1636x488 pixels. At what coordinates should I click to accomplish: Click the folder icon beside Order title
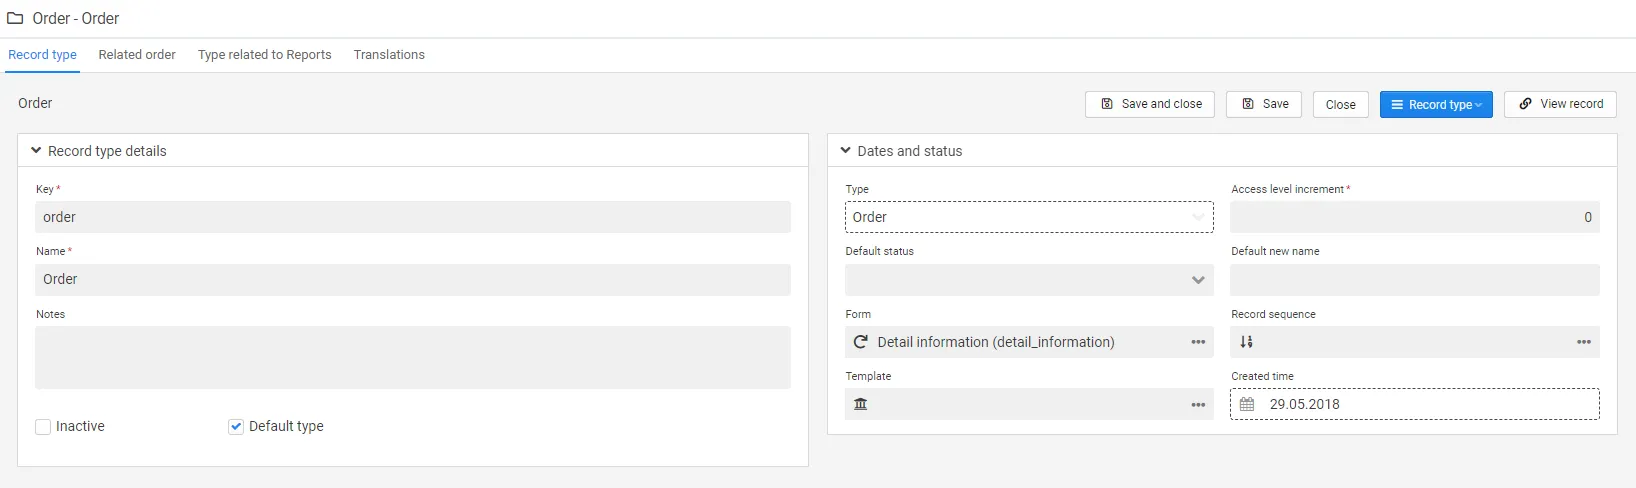pyautogui.click(x=15, y=18)
